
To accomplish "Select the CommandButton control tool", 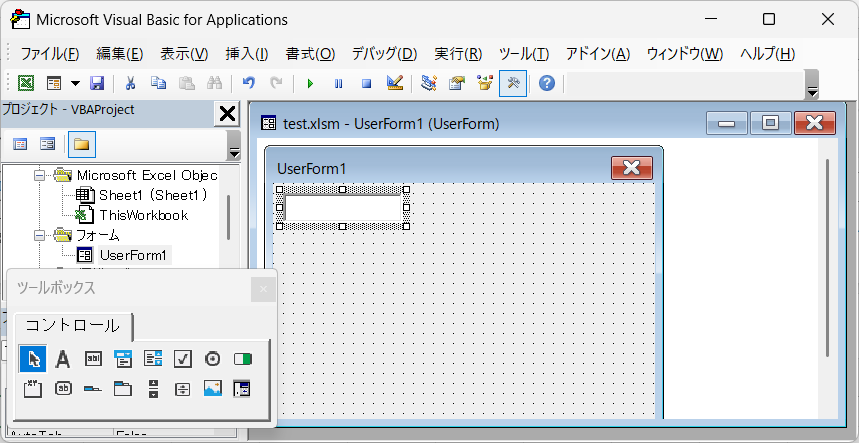I will (63, 389).
